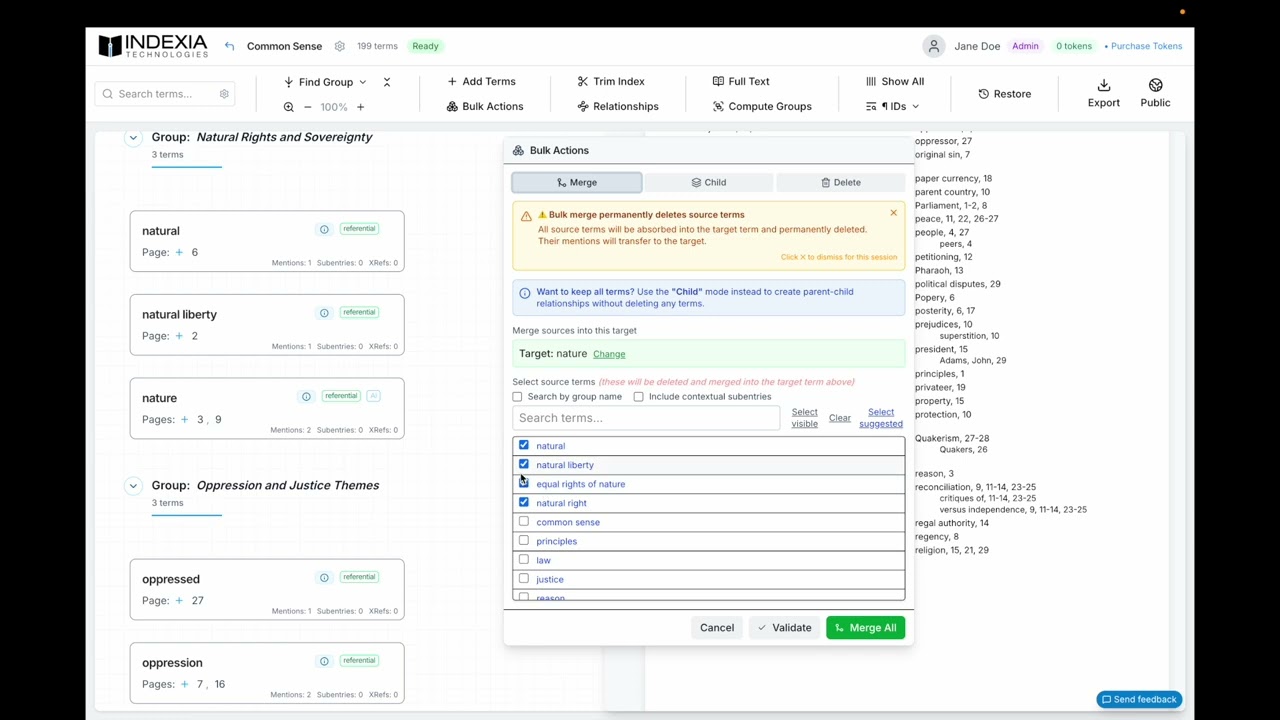Click Add Terms

click(x=481, y=82)
